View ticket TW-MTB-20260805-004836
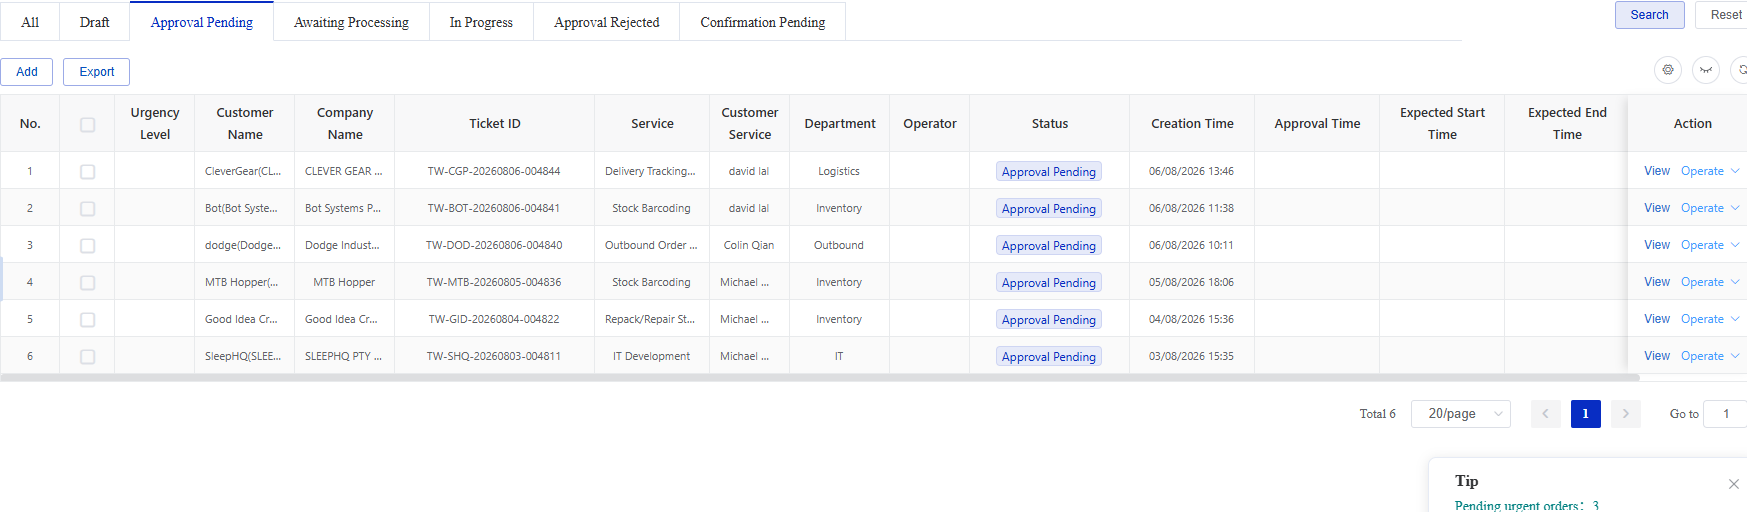This screenshot has height=512, width=1747. pos(1657,282)
